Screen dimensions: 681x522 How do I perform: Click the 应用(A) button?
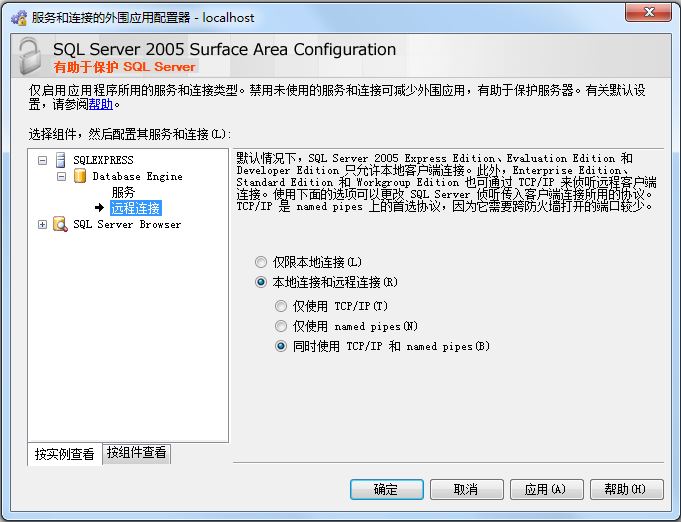546,489
